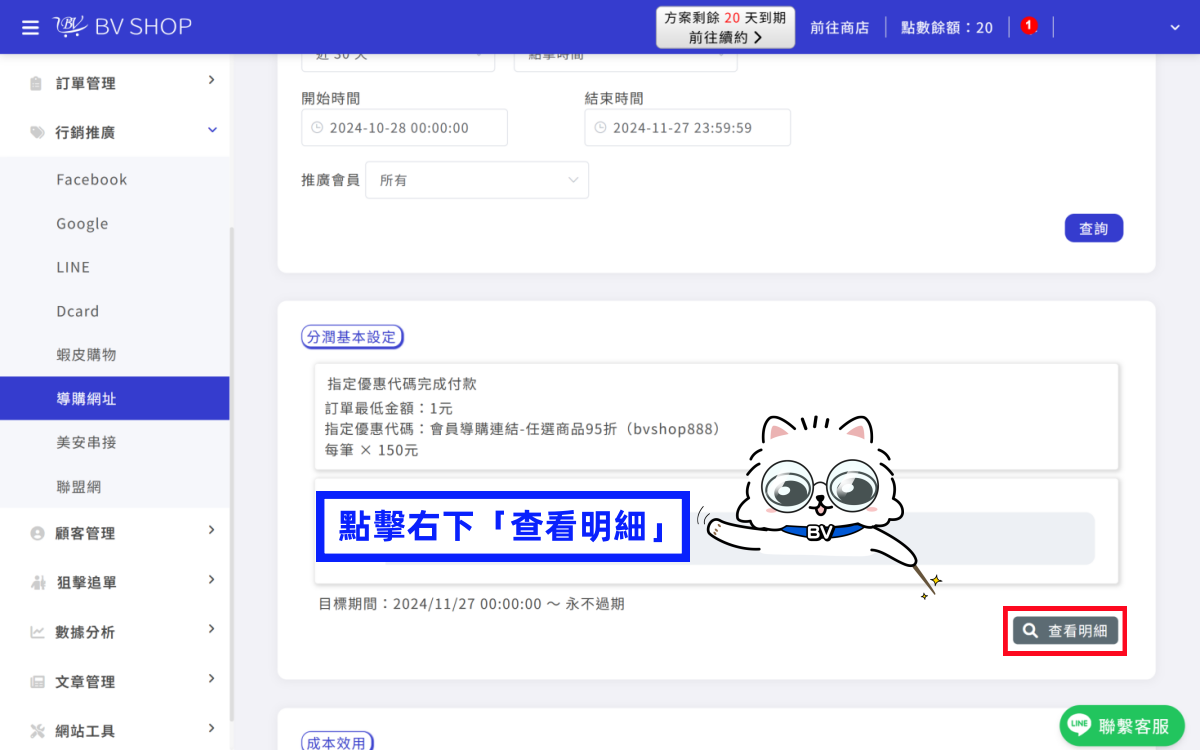Image resolution: width=1200 pixels, height=750 pixels.
Task: Click the 指定優惠代碼 bvshop888 line
Action: tap(523, 429)
